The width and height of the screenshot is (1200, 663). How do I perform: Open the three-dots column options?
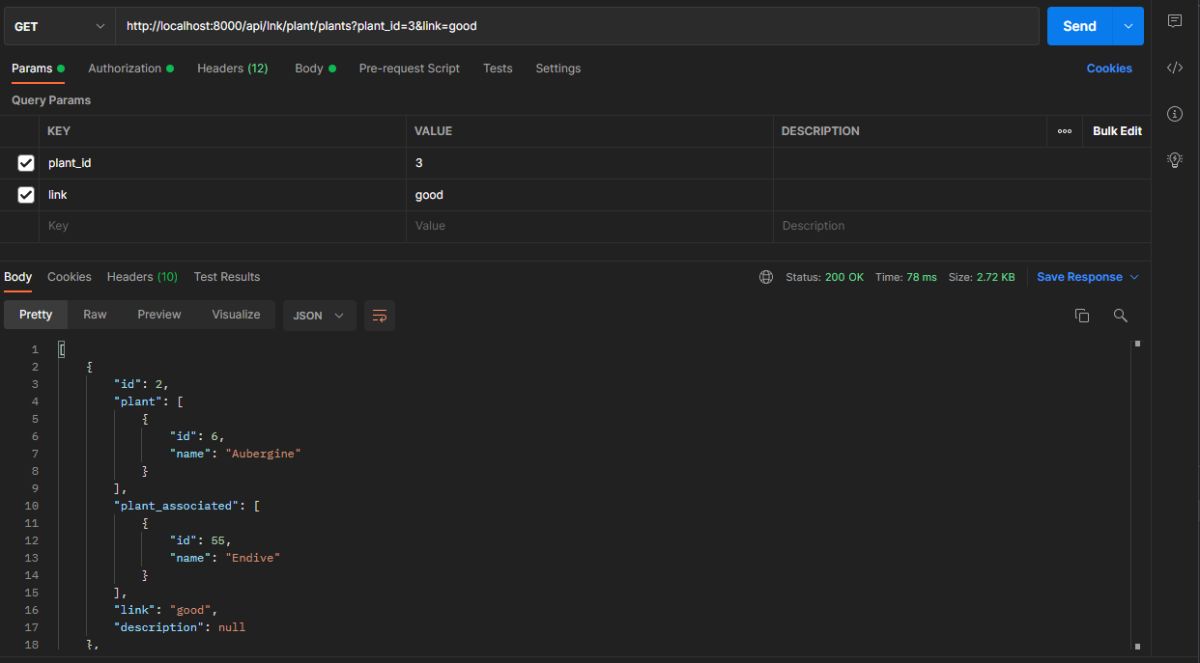(x=1064, y=131)
